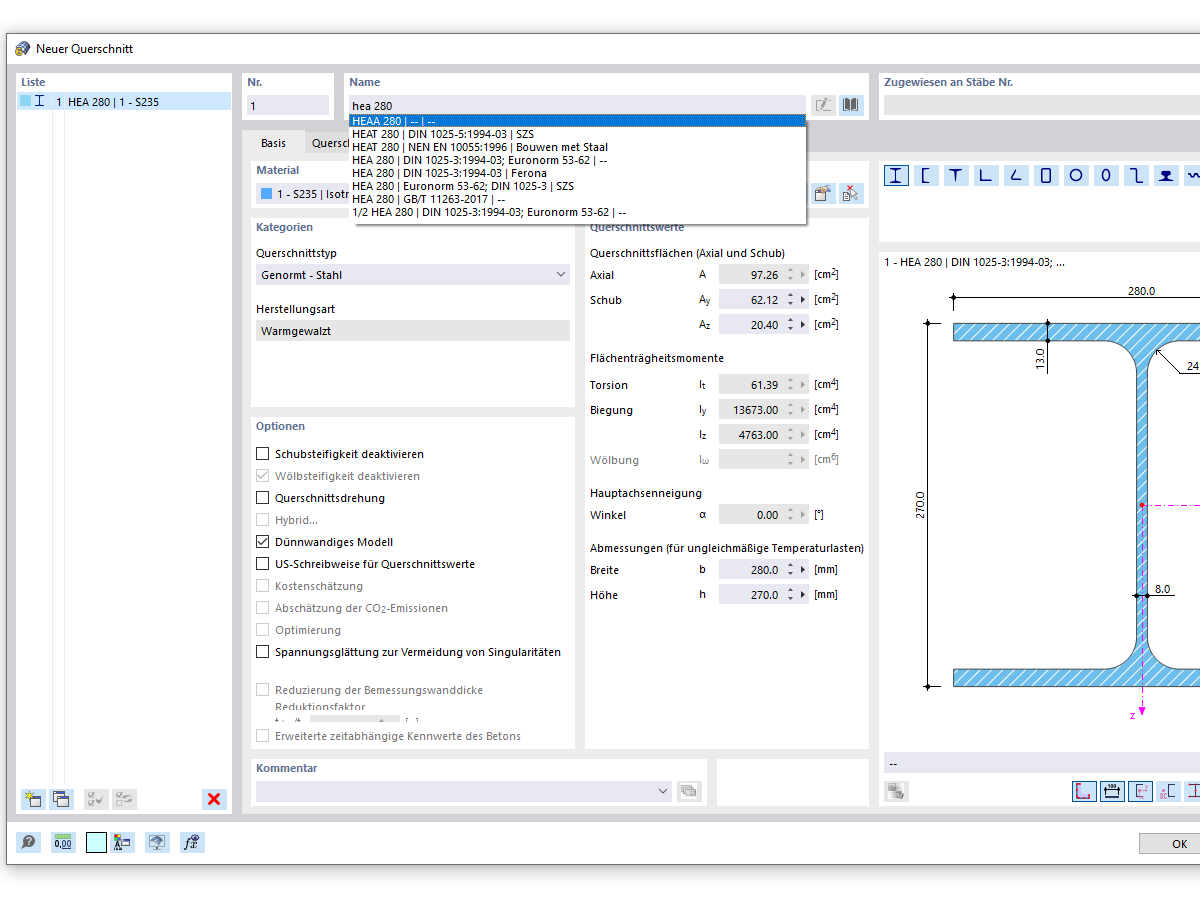Select list row 1 HEA 280 | 1 - S235
This screenshot has width=1200, height=900.
coord(124,102)
